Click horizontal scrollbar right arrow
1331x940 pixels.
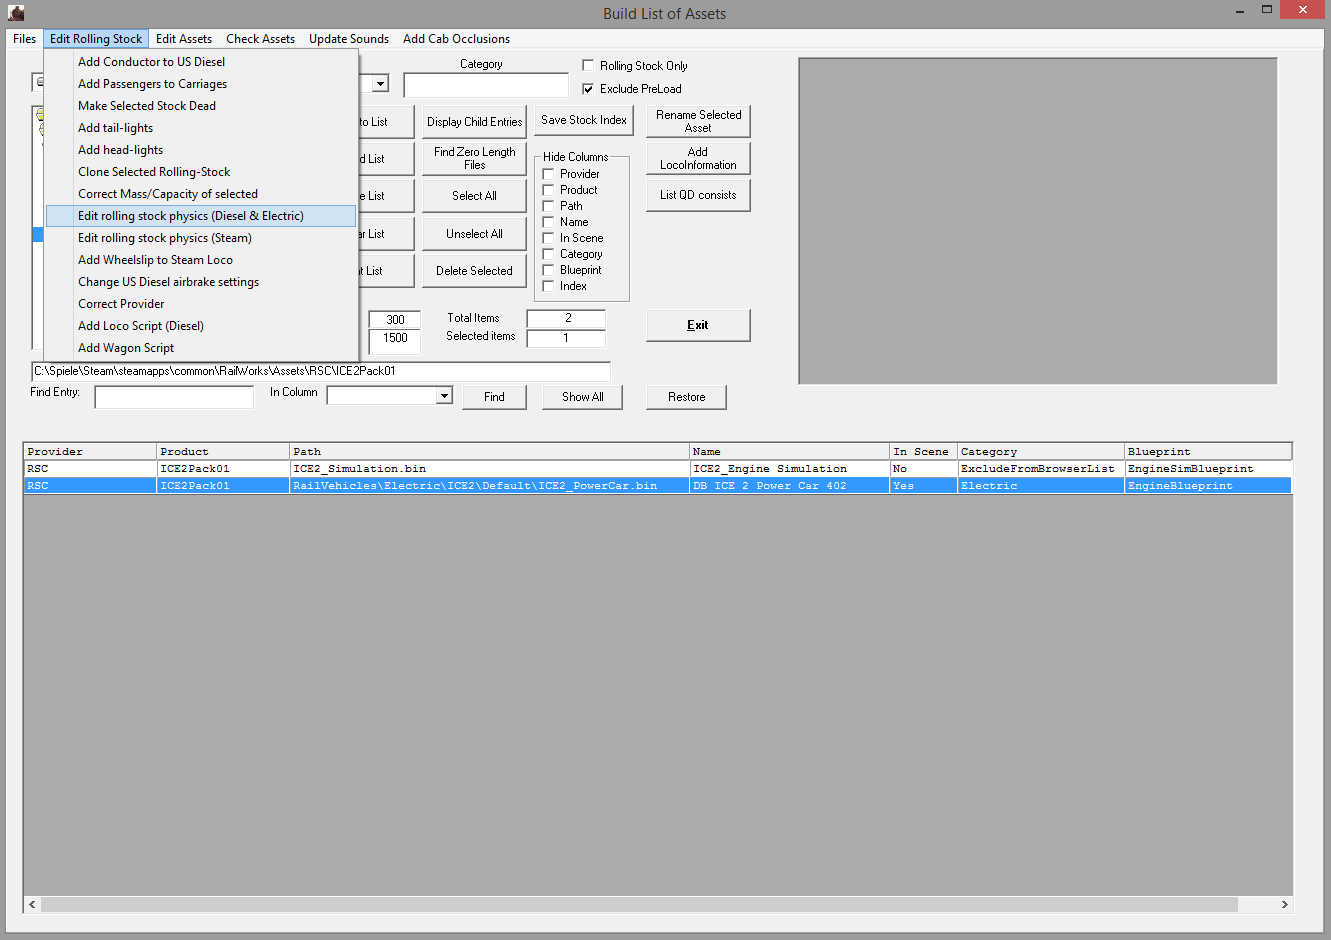tap(1284, 904)
